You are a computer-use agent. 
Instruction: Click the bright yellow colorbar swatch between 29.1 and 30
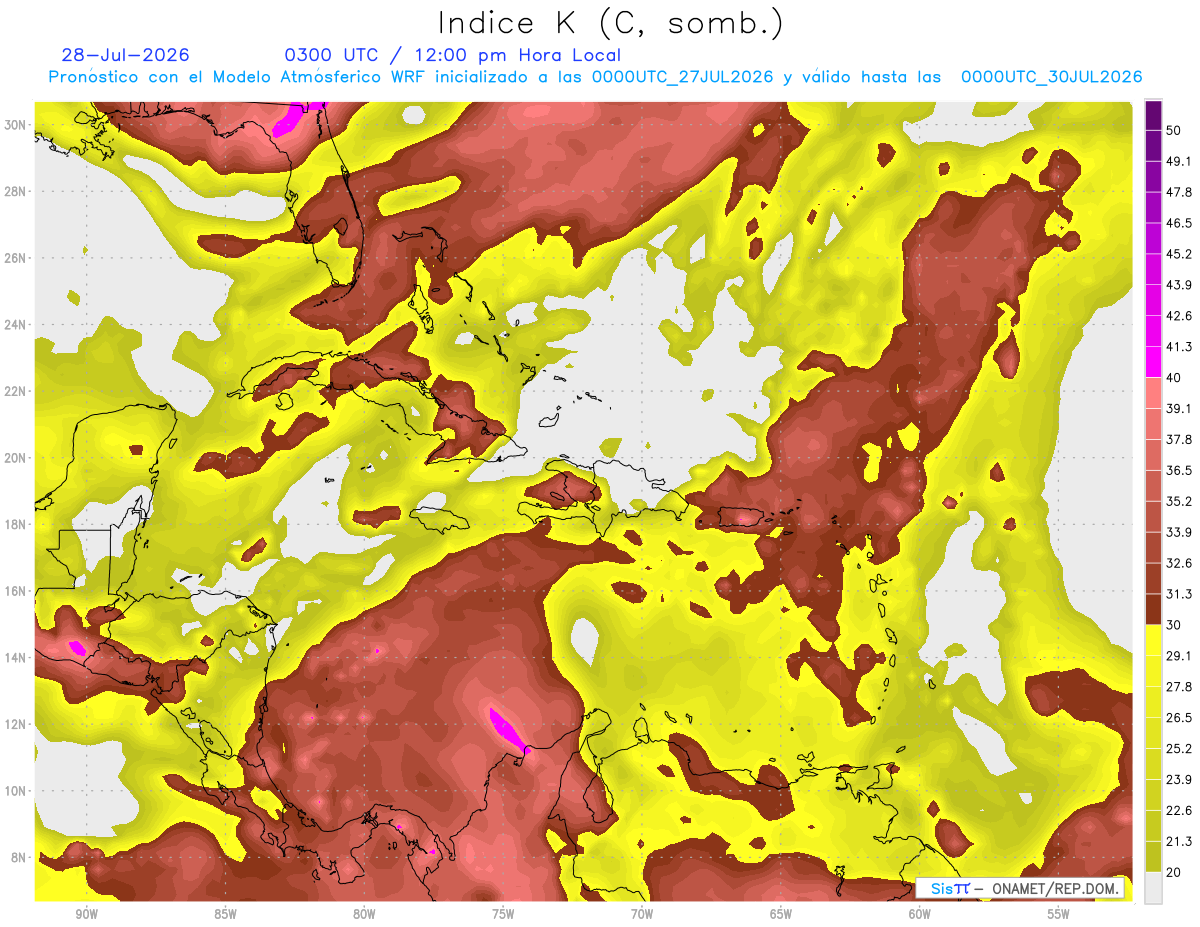(1153, 640)
